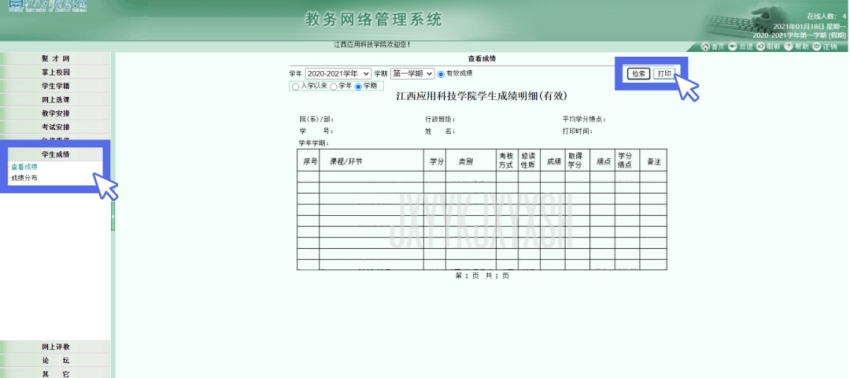Collapse the sidebar using the splitter handle

point(113,216)
